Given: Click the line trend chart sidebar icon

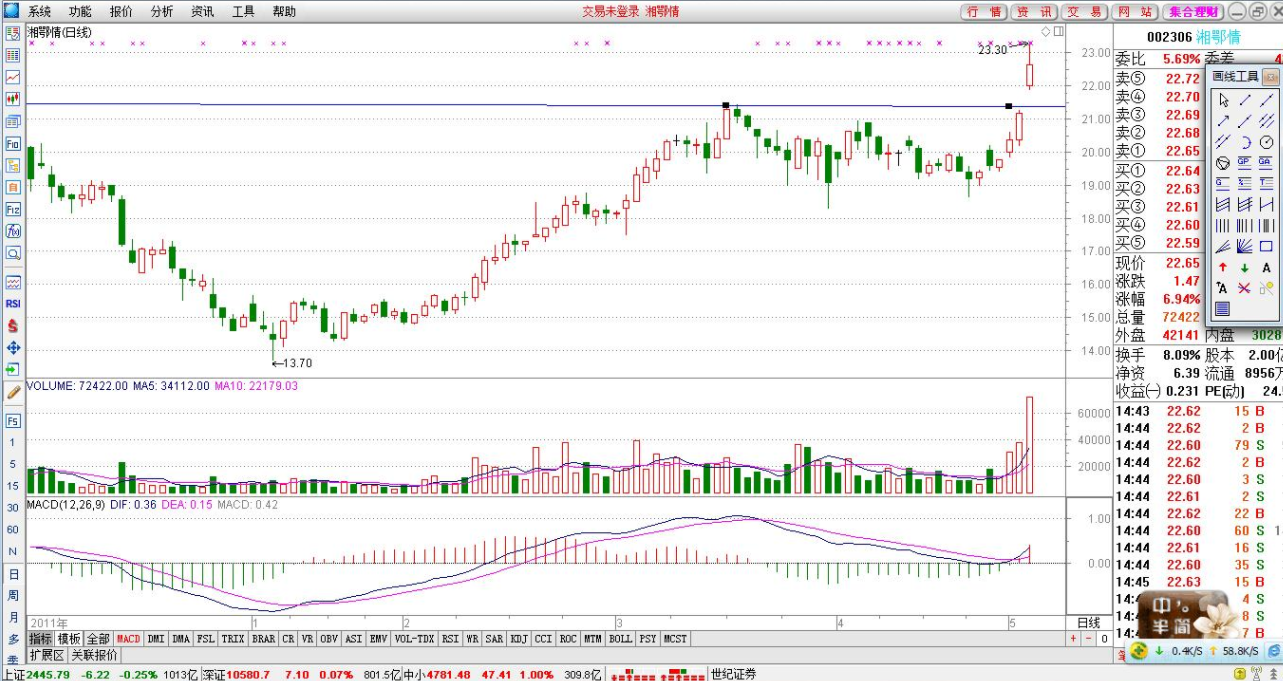Looking at the screenshot, I should coord(13,76).
